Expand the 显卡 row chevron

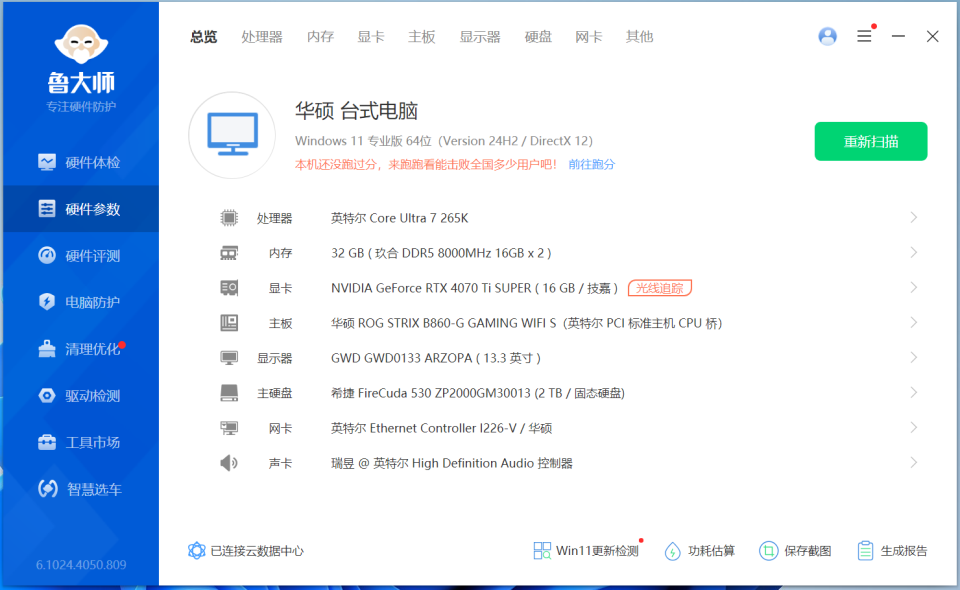[913, 288]
